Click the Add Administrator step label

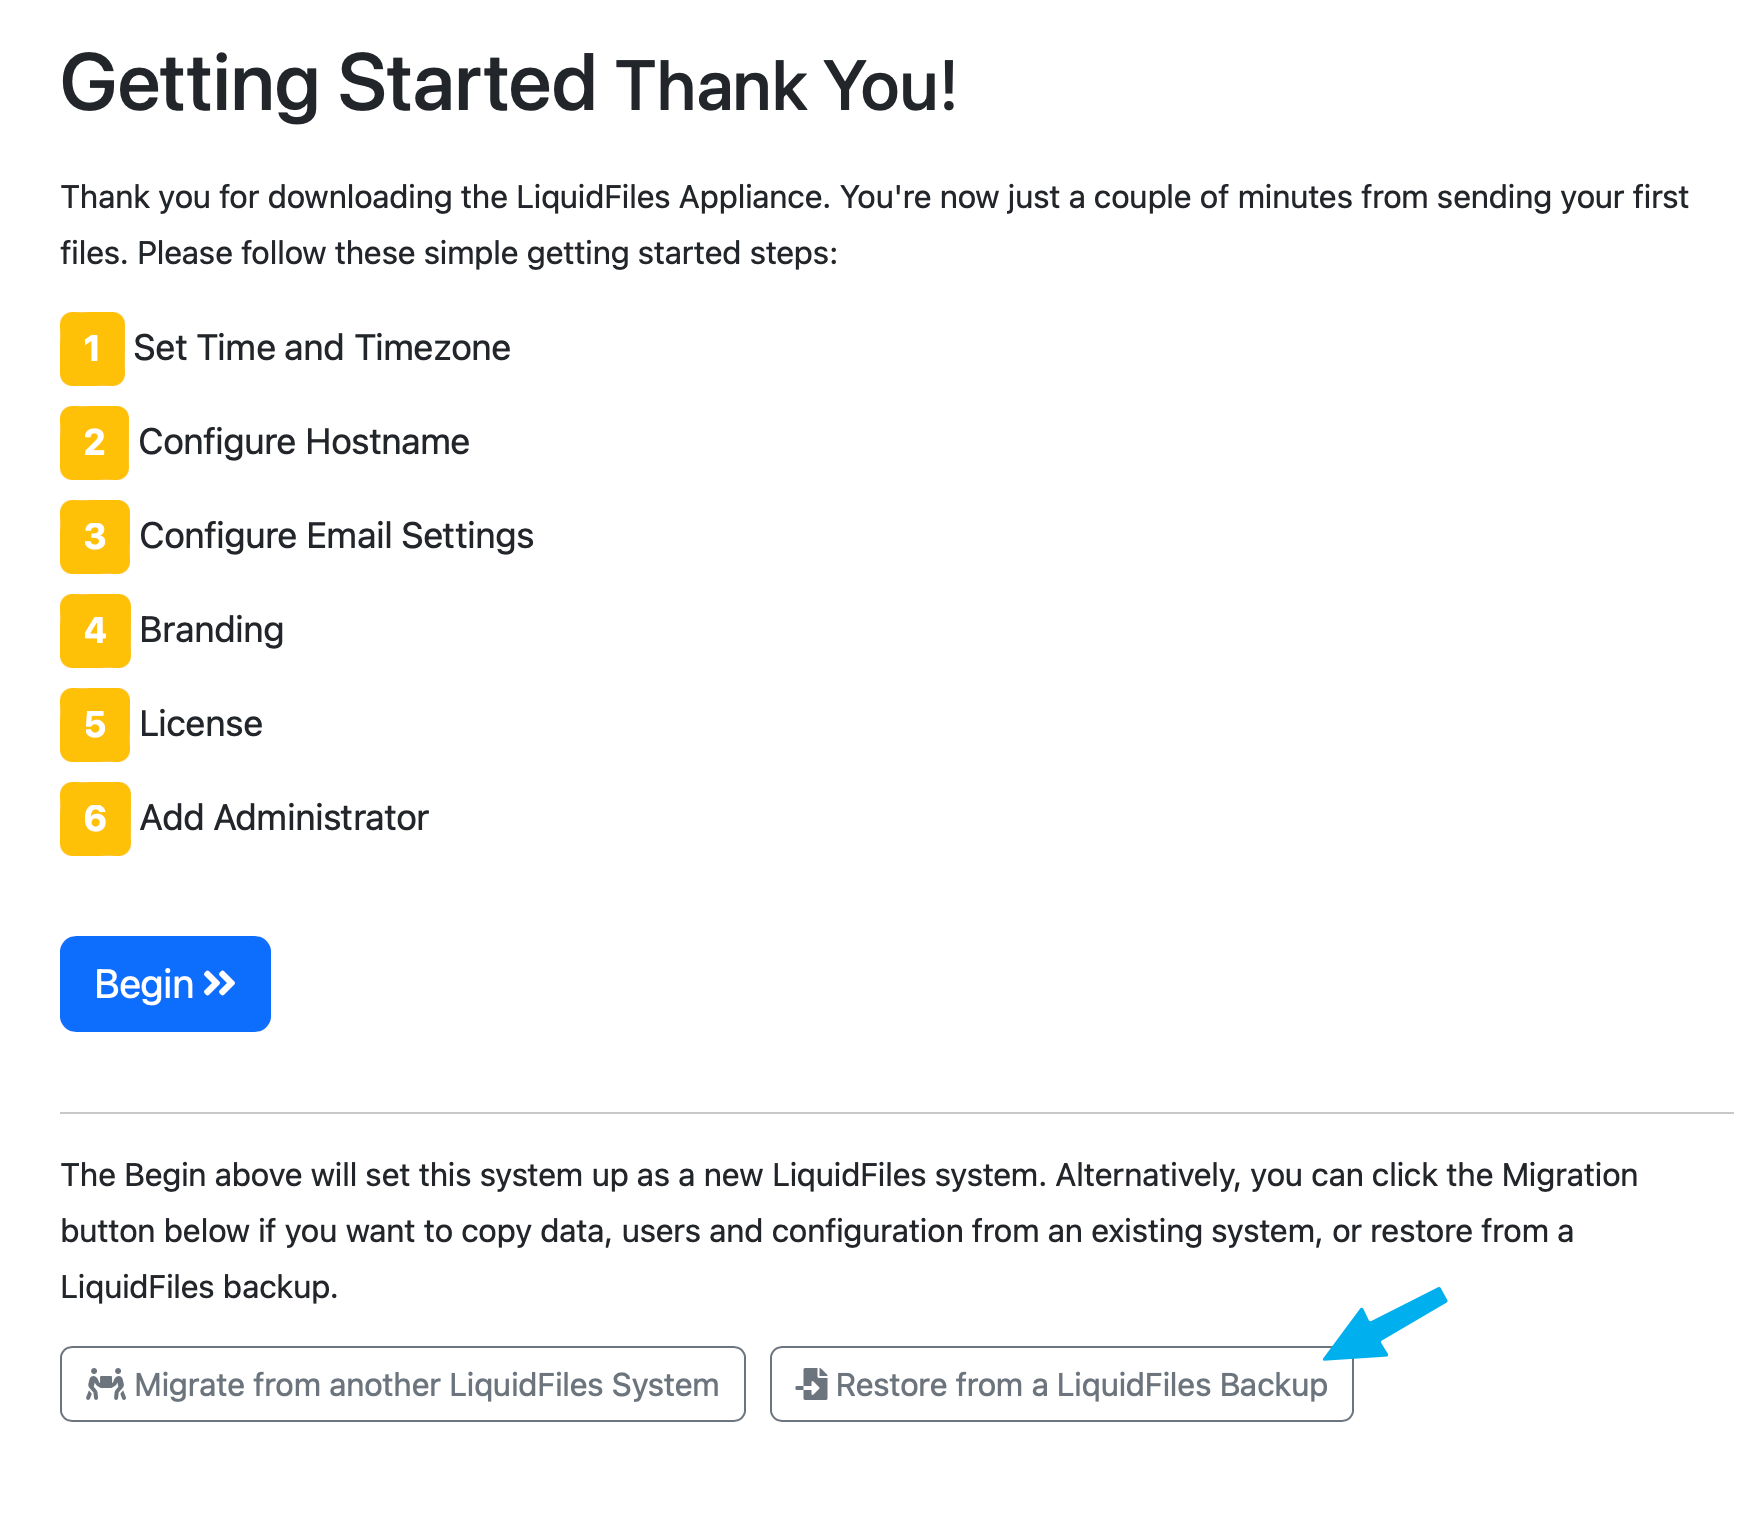point(283,818)
